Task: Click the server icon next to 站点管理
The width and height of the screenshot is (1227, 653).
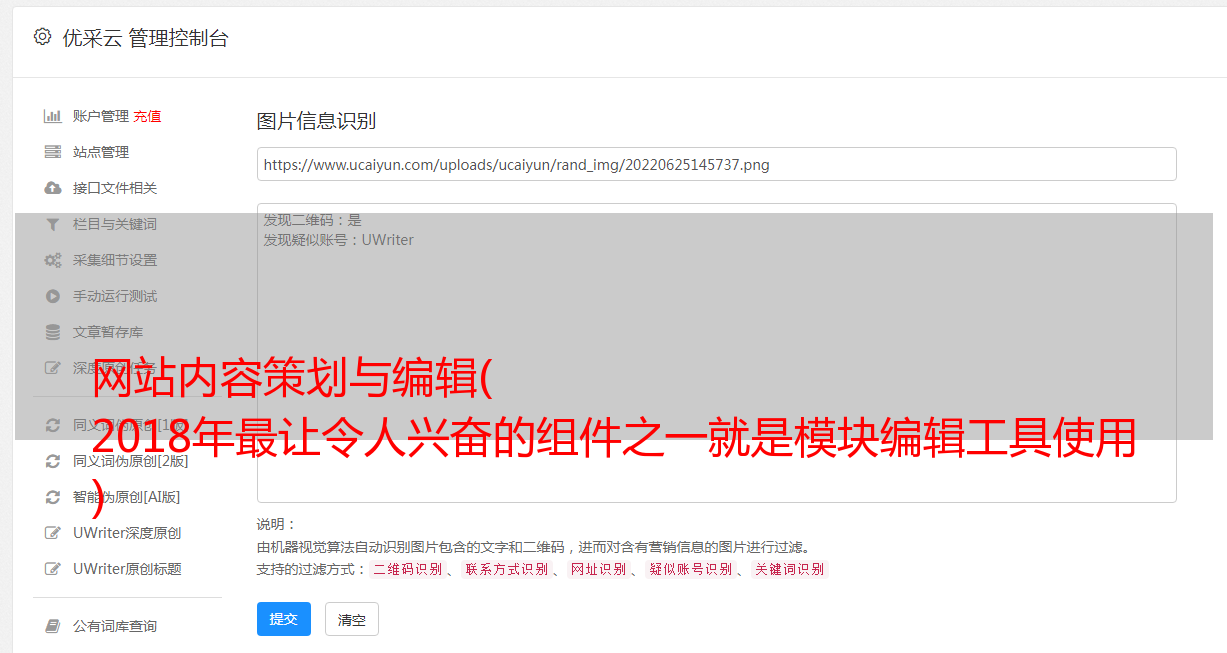Action: click(x=53, y=152)
